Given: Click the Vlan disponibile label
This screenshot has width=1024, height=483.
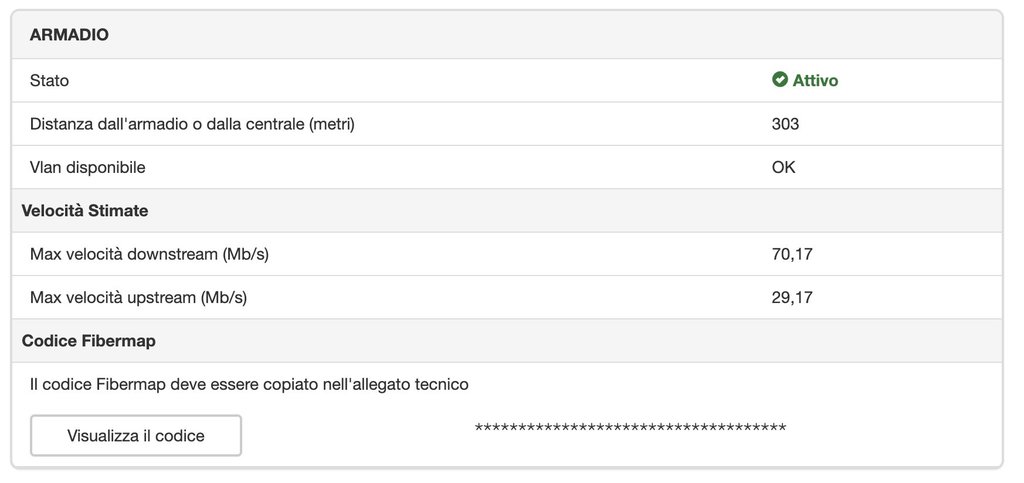Looking at the screenshot, I should (x=88, y=167).
